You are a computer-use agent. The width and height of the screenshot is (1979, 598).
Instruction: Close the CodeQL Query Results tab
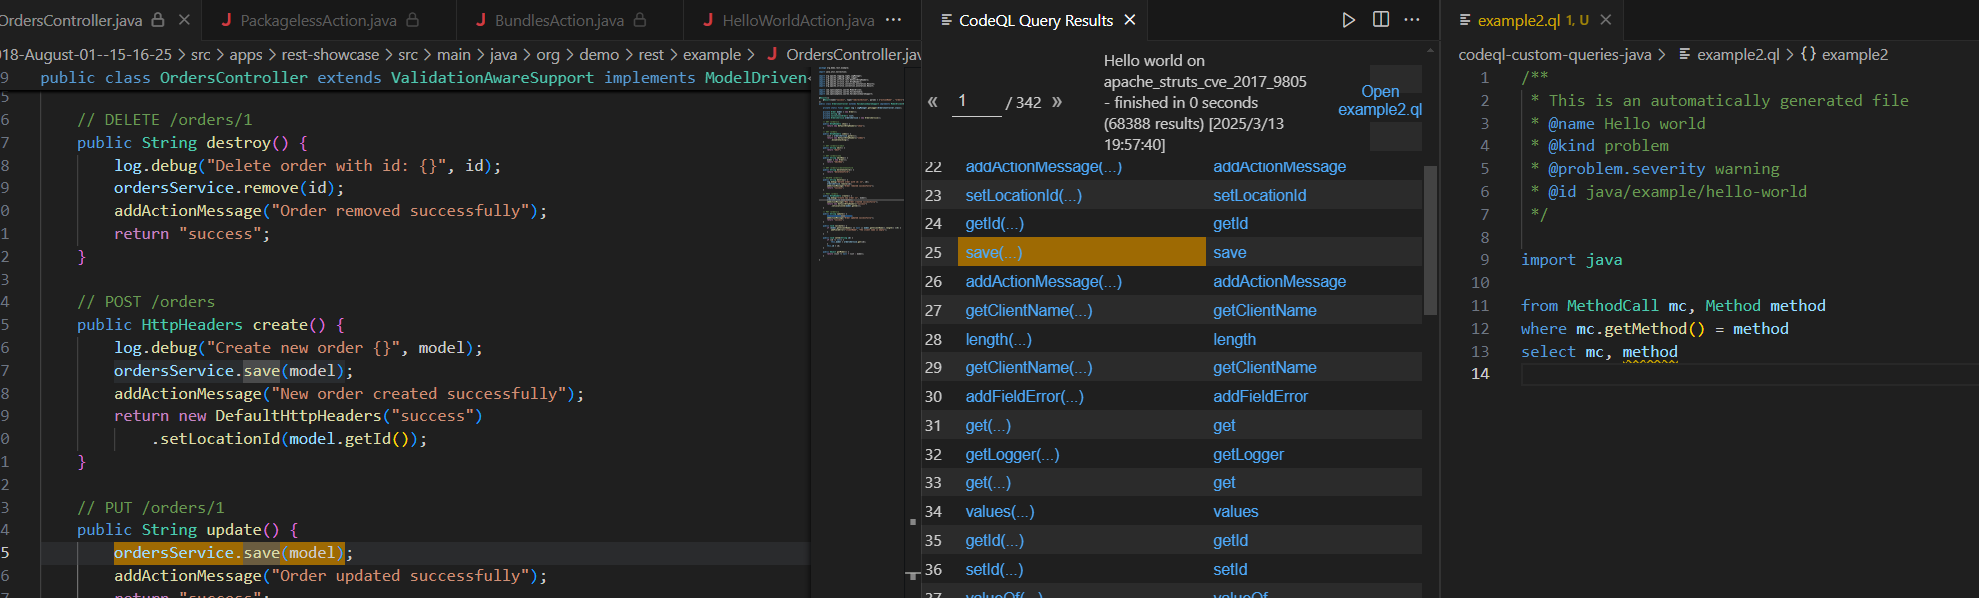point(1130,20)
